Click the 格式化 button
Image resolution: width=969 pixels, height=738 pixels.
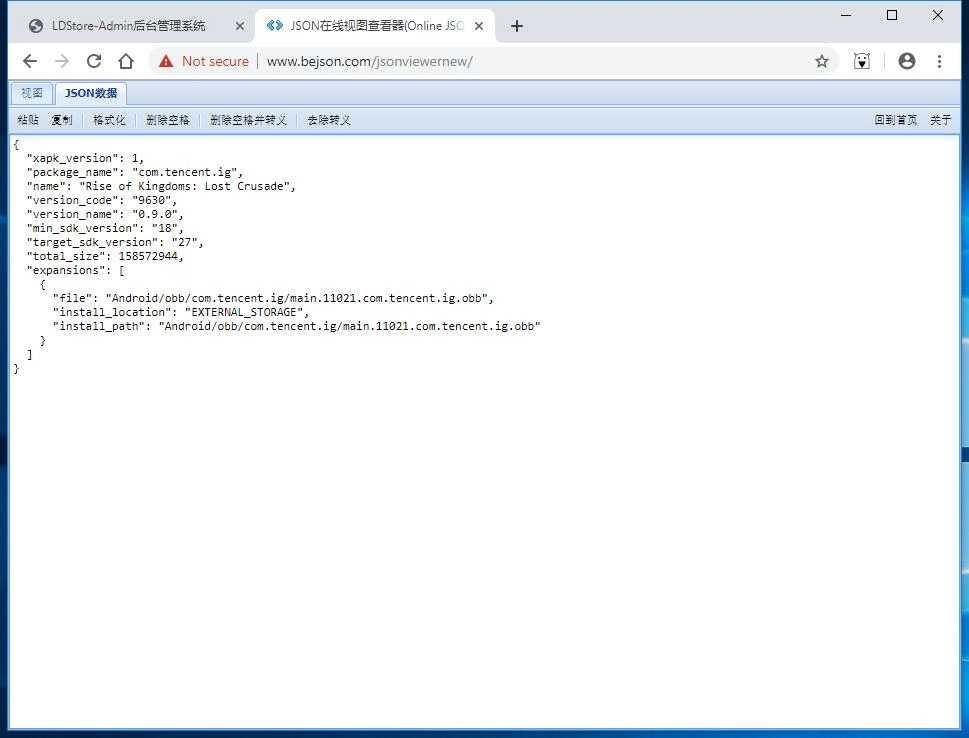[x=109, y=120]
